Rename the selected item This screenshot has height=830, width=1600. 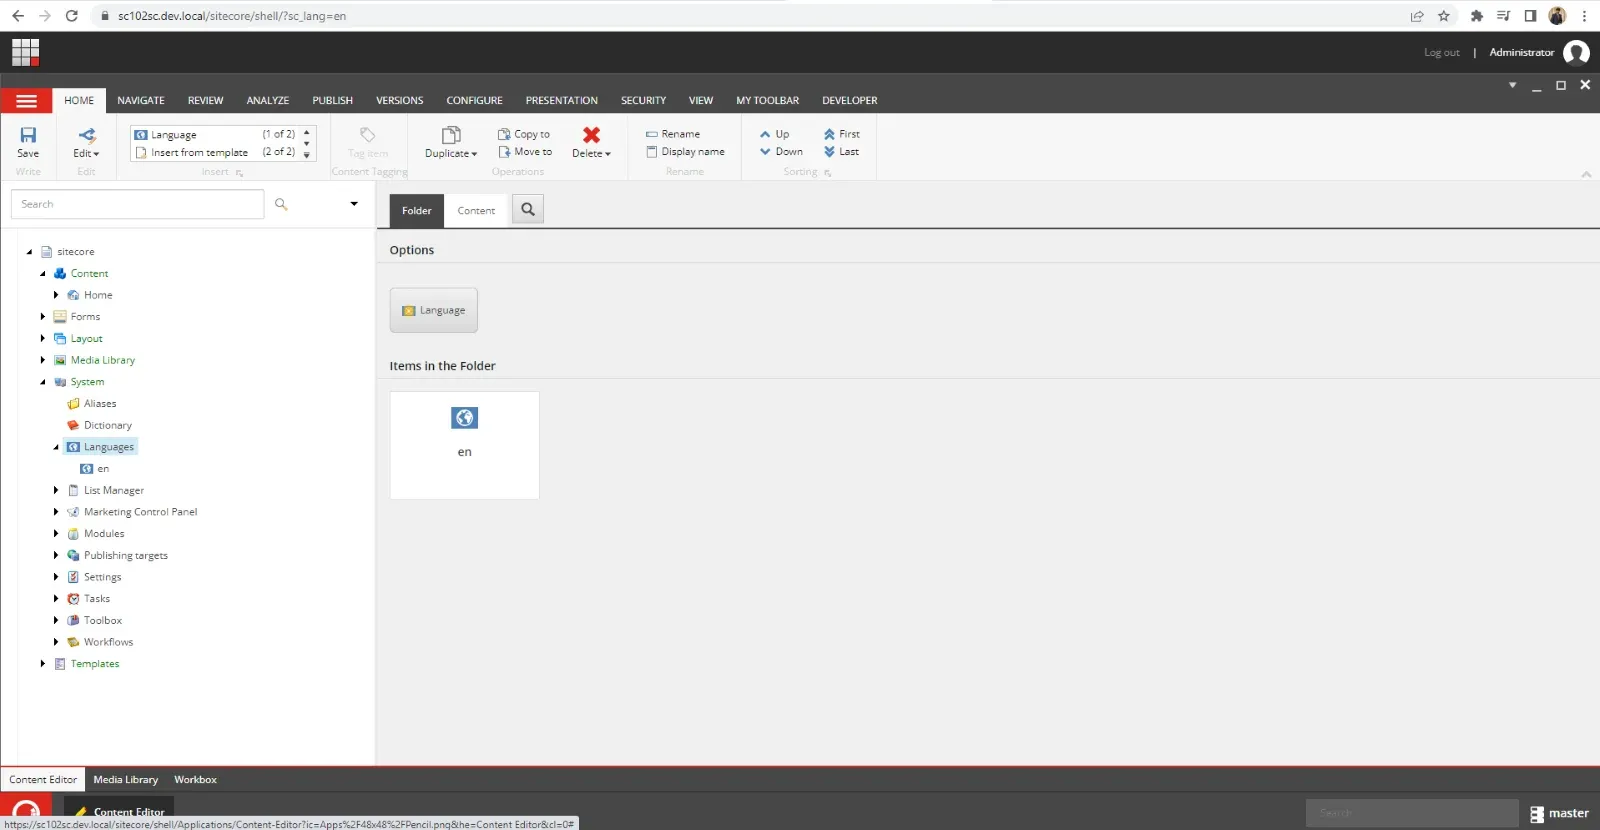click(x=673, y=134)
